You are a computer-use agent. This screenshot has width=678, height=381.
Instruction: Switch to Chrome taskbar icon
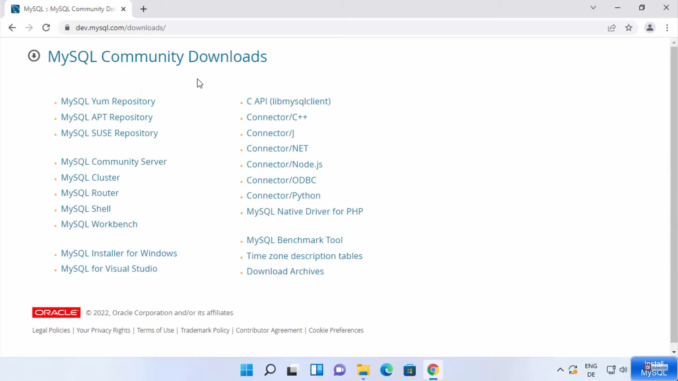[x=433, y=370]
